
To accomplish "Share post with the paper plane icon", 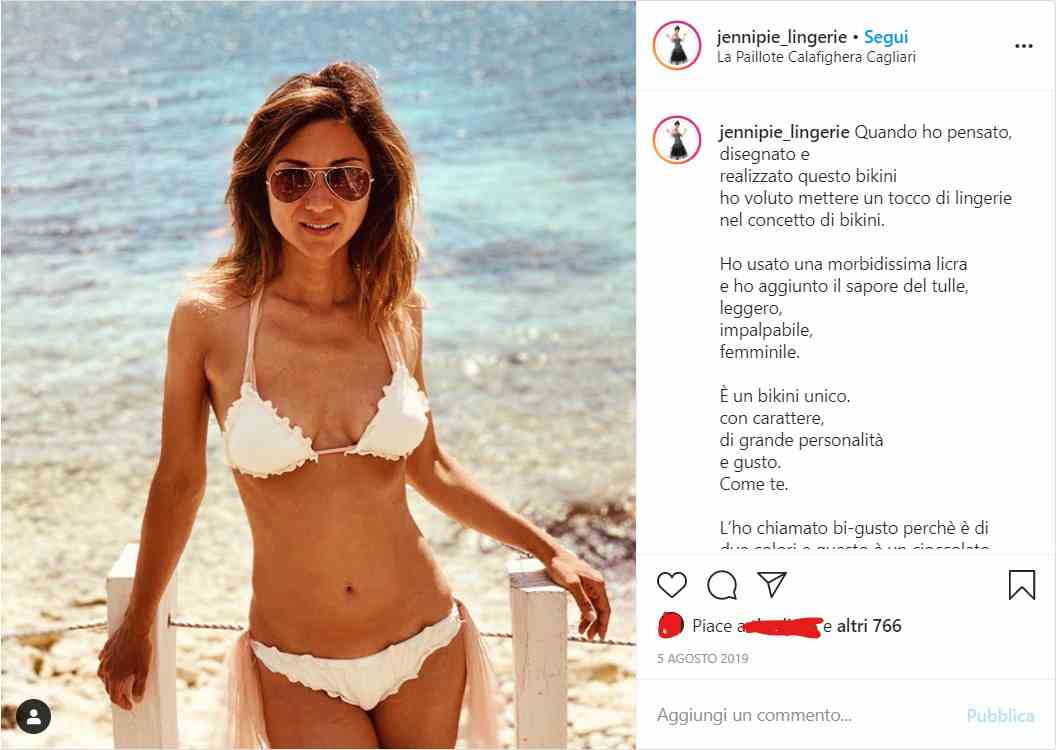I will [772, 584].
